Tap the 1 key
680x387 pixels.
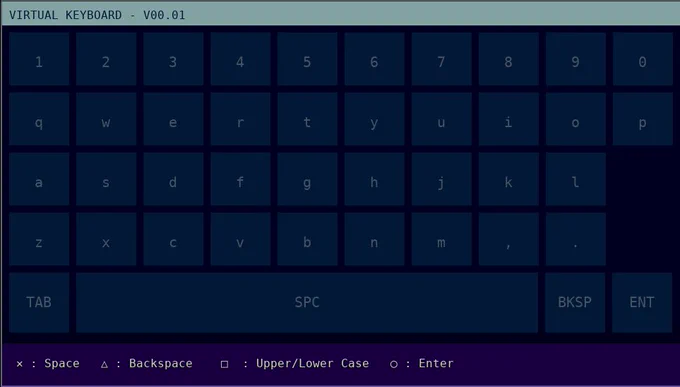pos(39,59)
